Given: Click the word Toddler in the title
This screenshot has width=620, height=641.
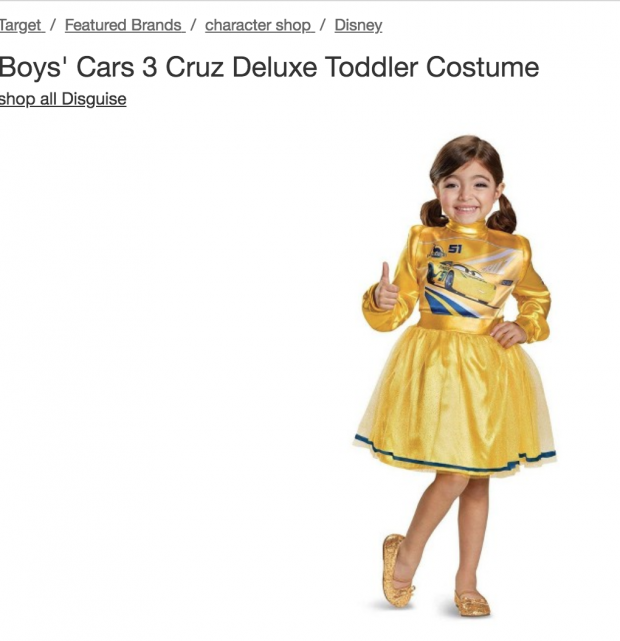Looking at the screenshot, I should point(372,67).
